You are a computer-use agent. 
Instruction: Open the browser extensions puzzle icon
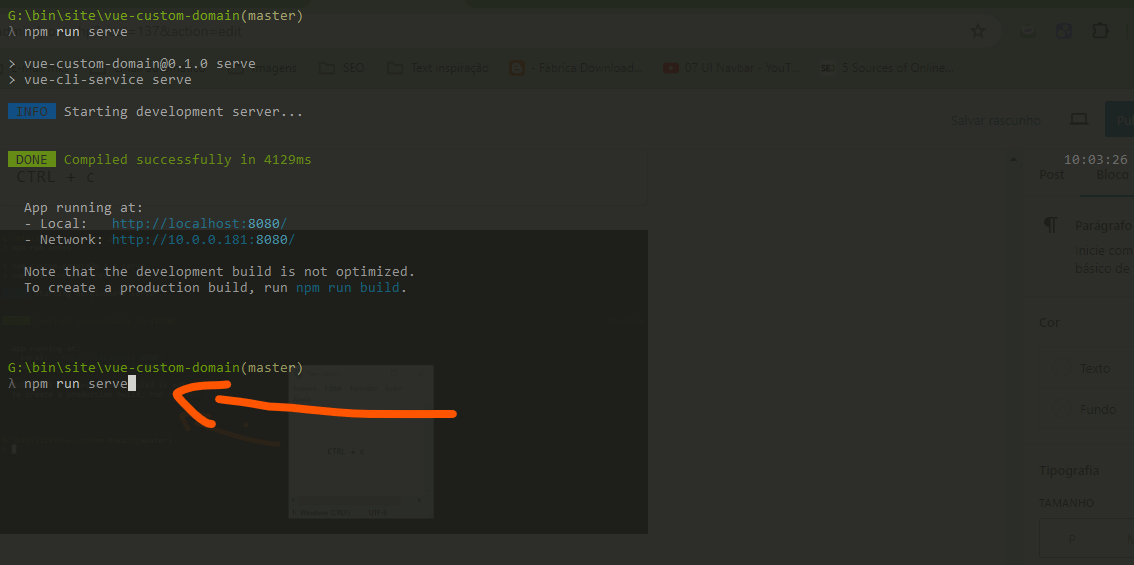(1099, 31)
